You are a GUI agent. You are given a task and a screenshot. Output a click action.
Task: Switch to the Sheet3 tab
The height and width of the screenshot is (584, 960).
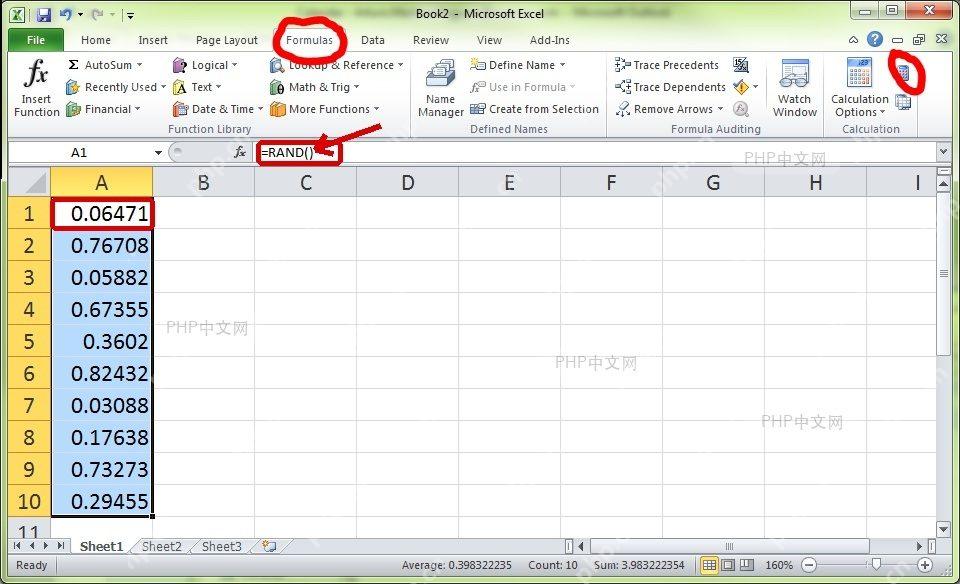point(222,546)
